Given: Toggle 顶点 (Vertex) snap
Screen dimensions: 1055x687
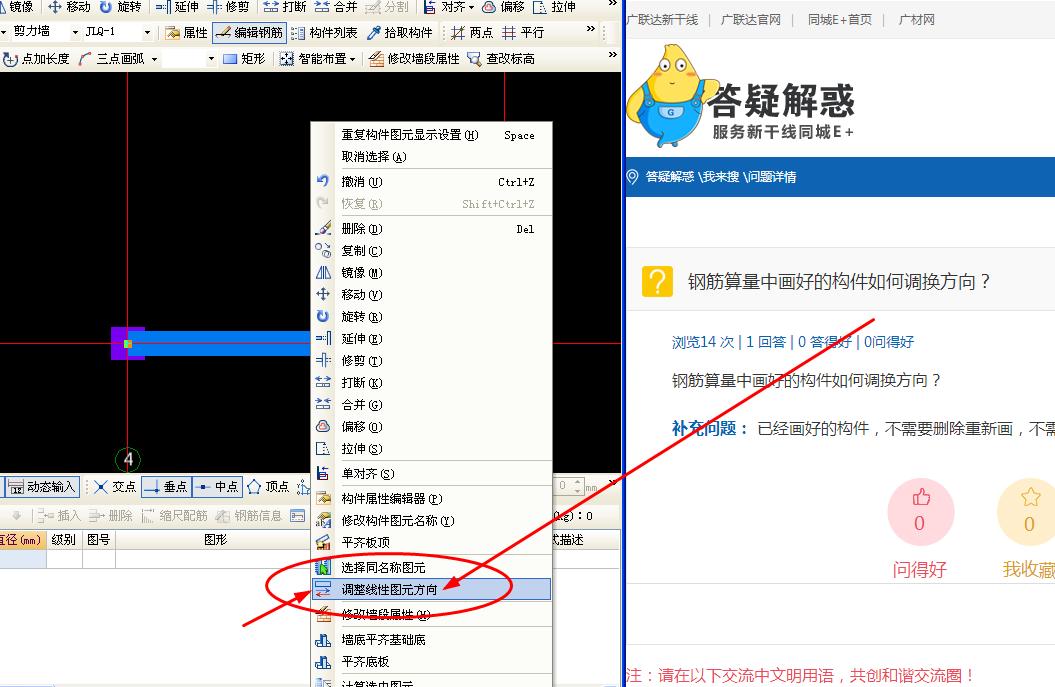Looking at the screenshot, I should point(268,486).
